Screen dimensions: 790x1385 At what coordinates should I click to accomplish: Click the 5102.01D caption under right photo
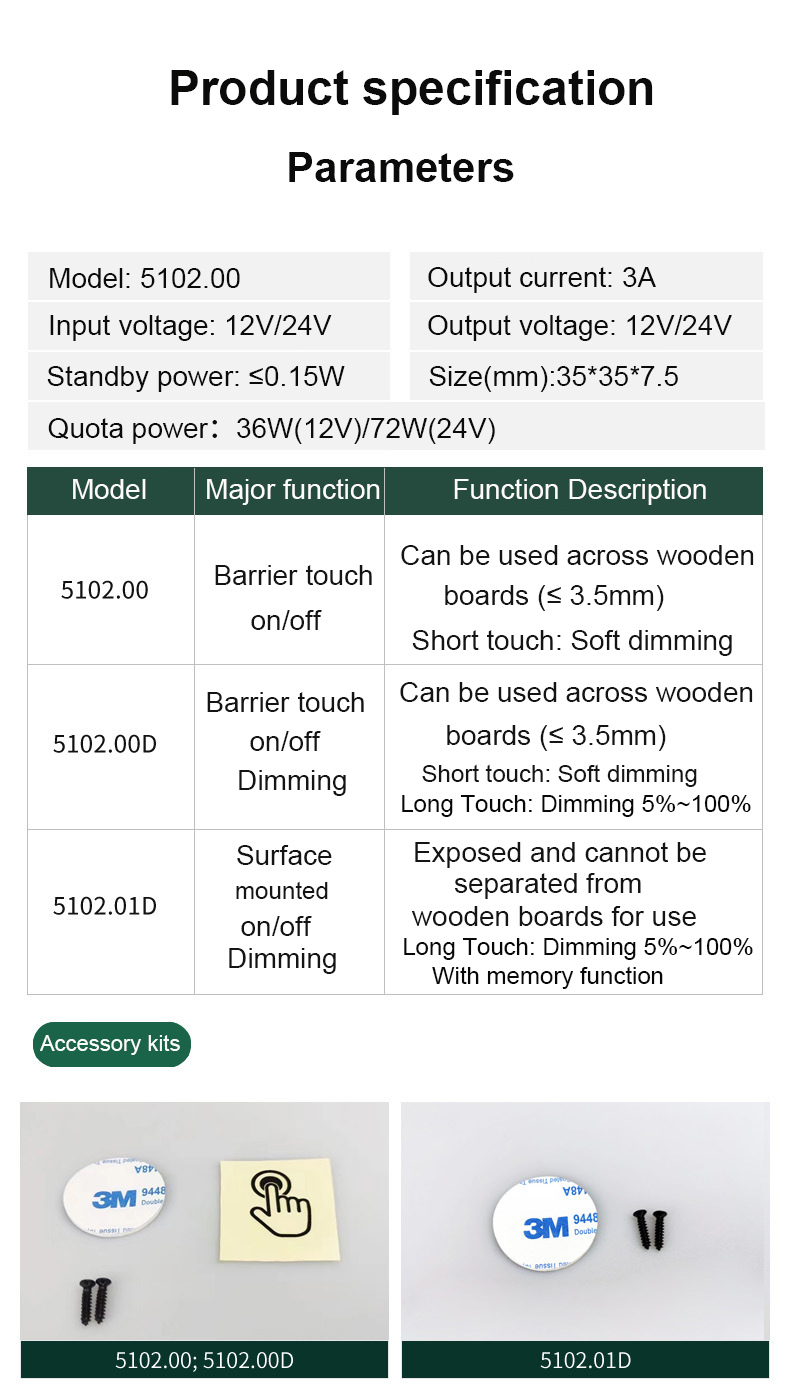pyautogui.click(x=585, y=1360)
